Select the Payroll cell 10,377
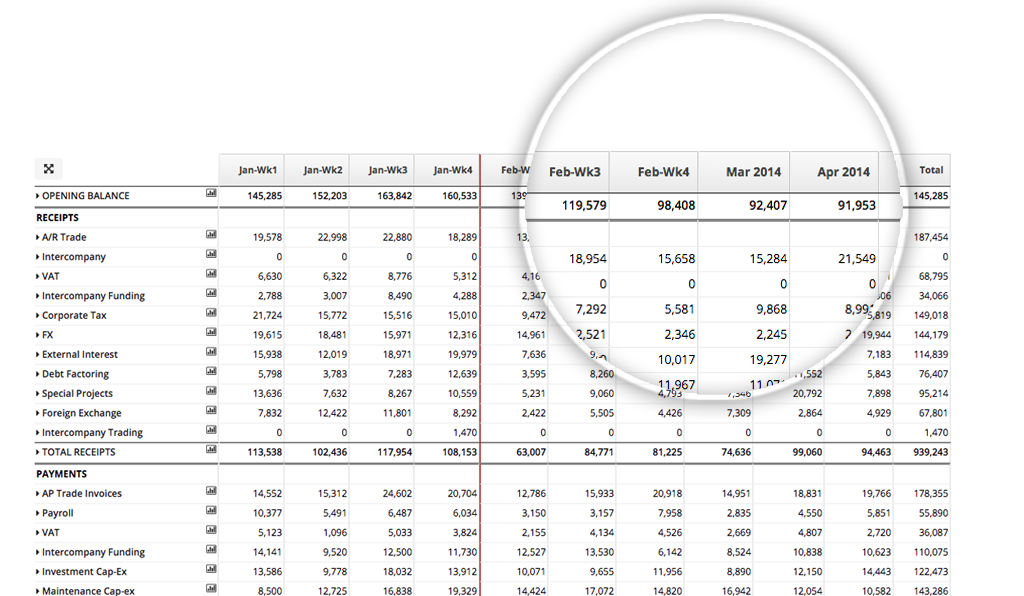The width and height of the screenshot is (1024, 596). tap(268, 514)
